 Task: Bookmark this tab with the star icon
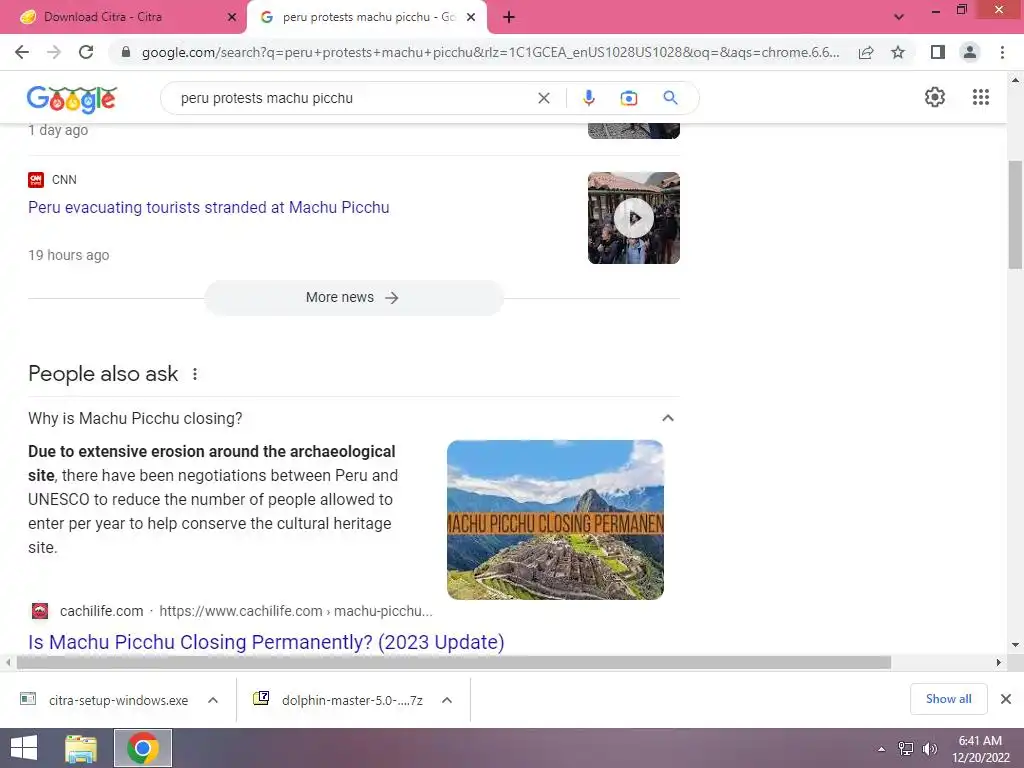(x=898, y=52)
